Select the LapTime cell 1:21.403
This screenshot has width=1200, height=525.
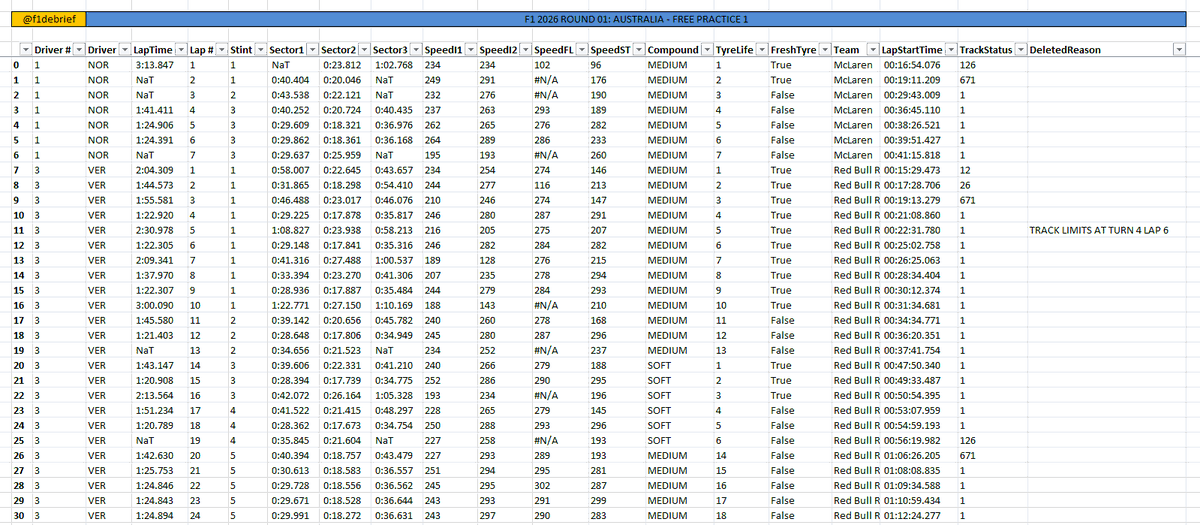tap(159, 336)
